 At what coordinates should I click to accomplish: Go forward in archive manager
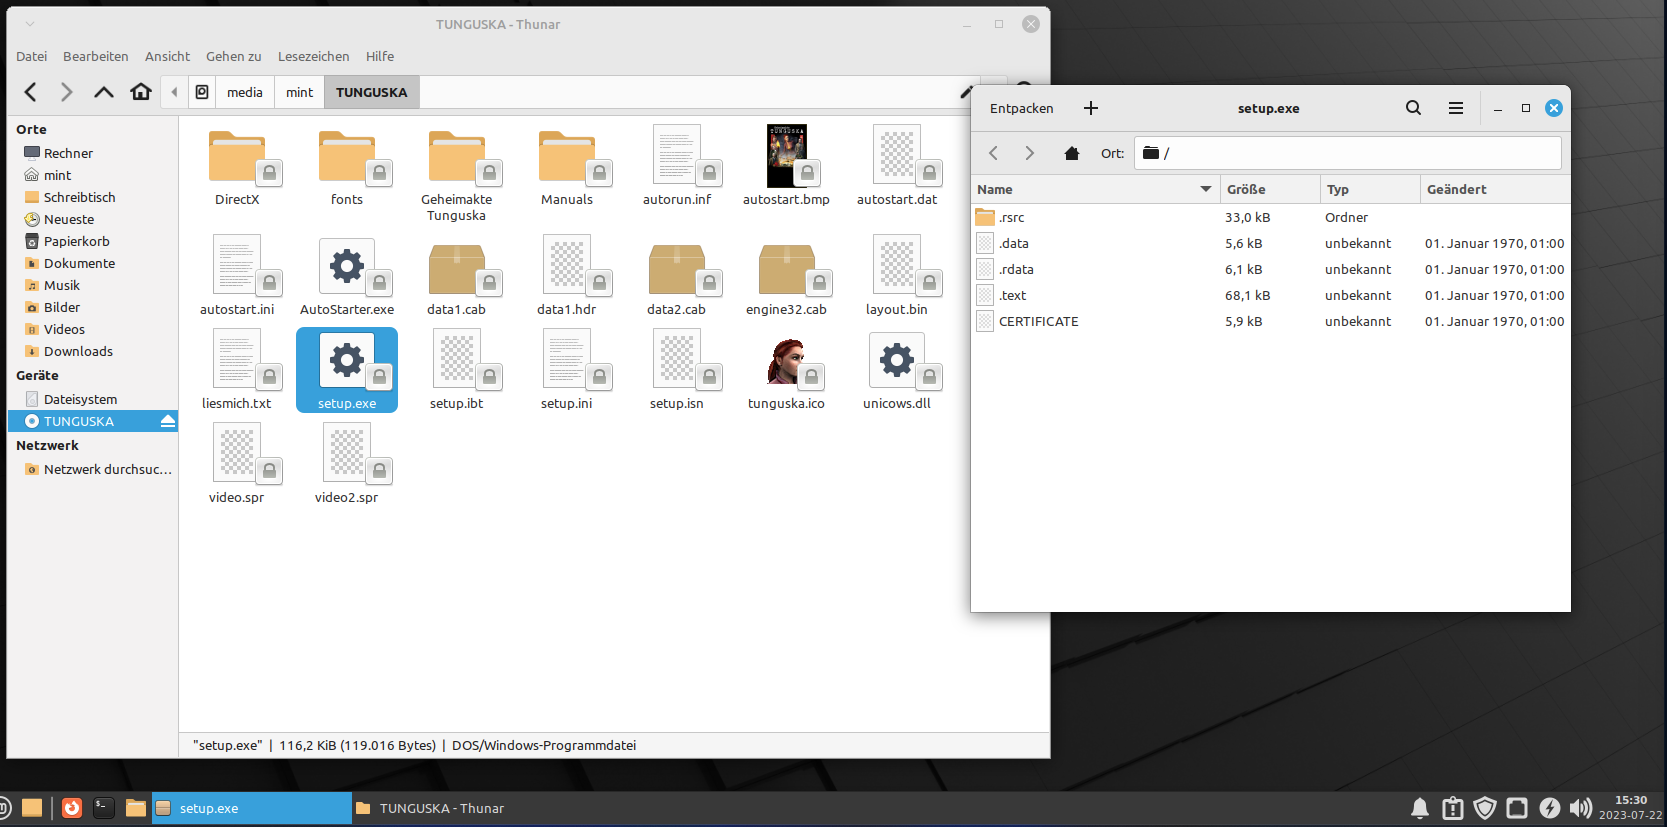[x=1029, y=153]
